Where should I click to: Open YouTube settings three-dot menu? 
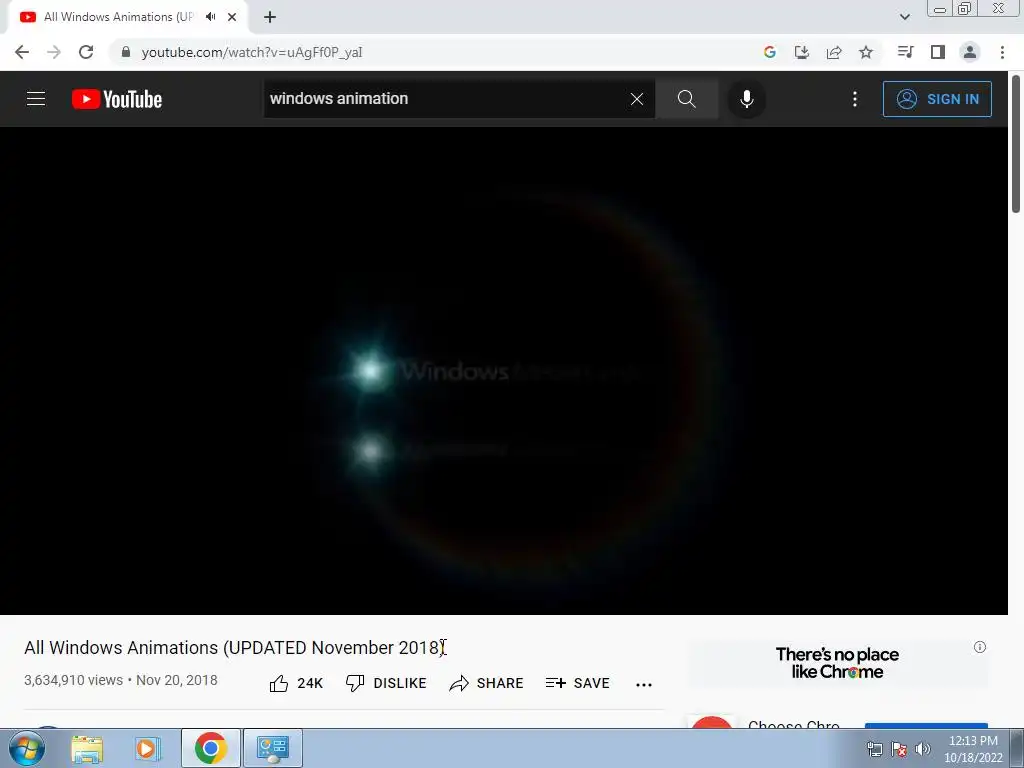(855, 99)
